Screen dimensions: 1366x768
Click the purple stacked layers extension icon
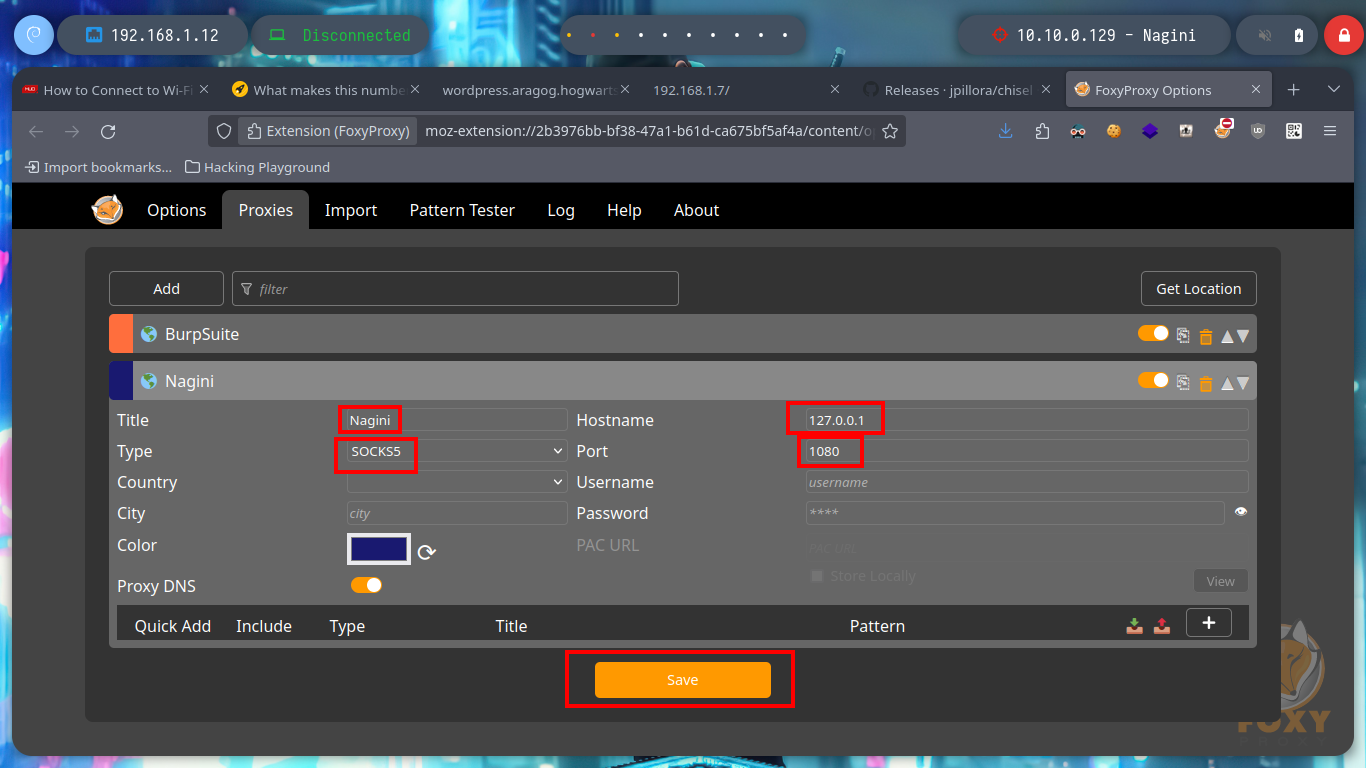[1150, 131]
